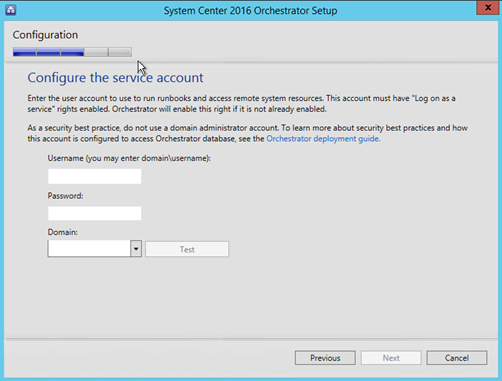
Task: Focus the Password input field
Action: (94, 213)
